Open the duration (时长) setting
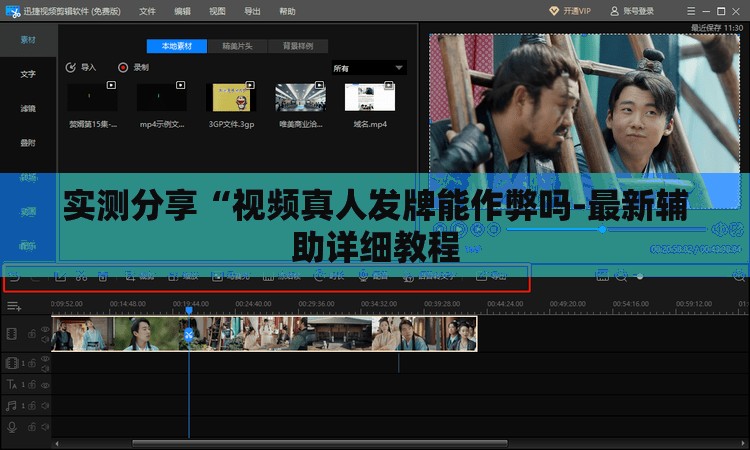 pyautogui.click(x=329, y=276)
